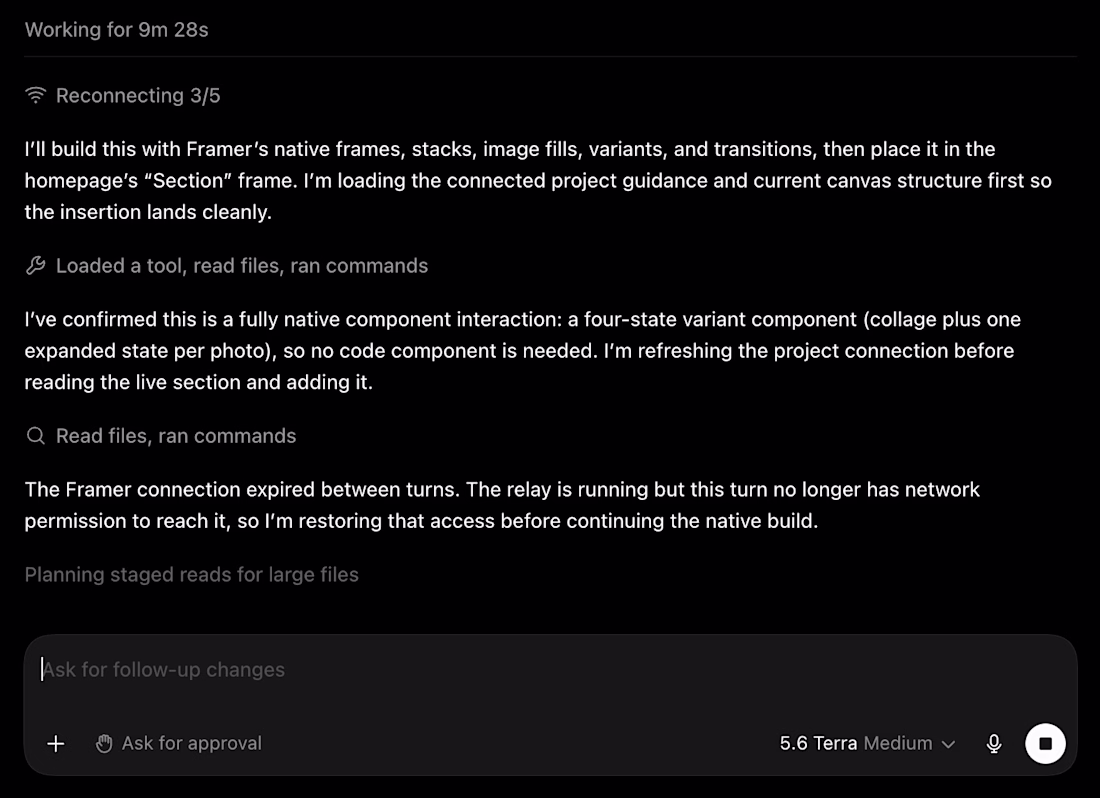Click the microphone dictation icon
Viewport: 1100px width, 798px height.
pos(993,743)
